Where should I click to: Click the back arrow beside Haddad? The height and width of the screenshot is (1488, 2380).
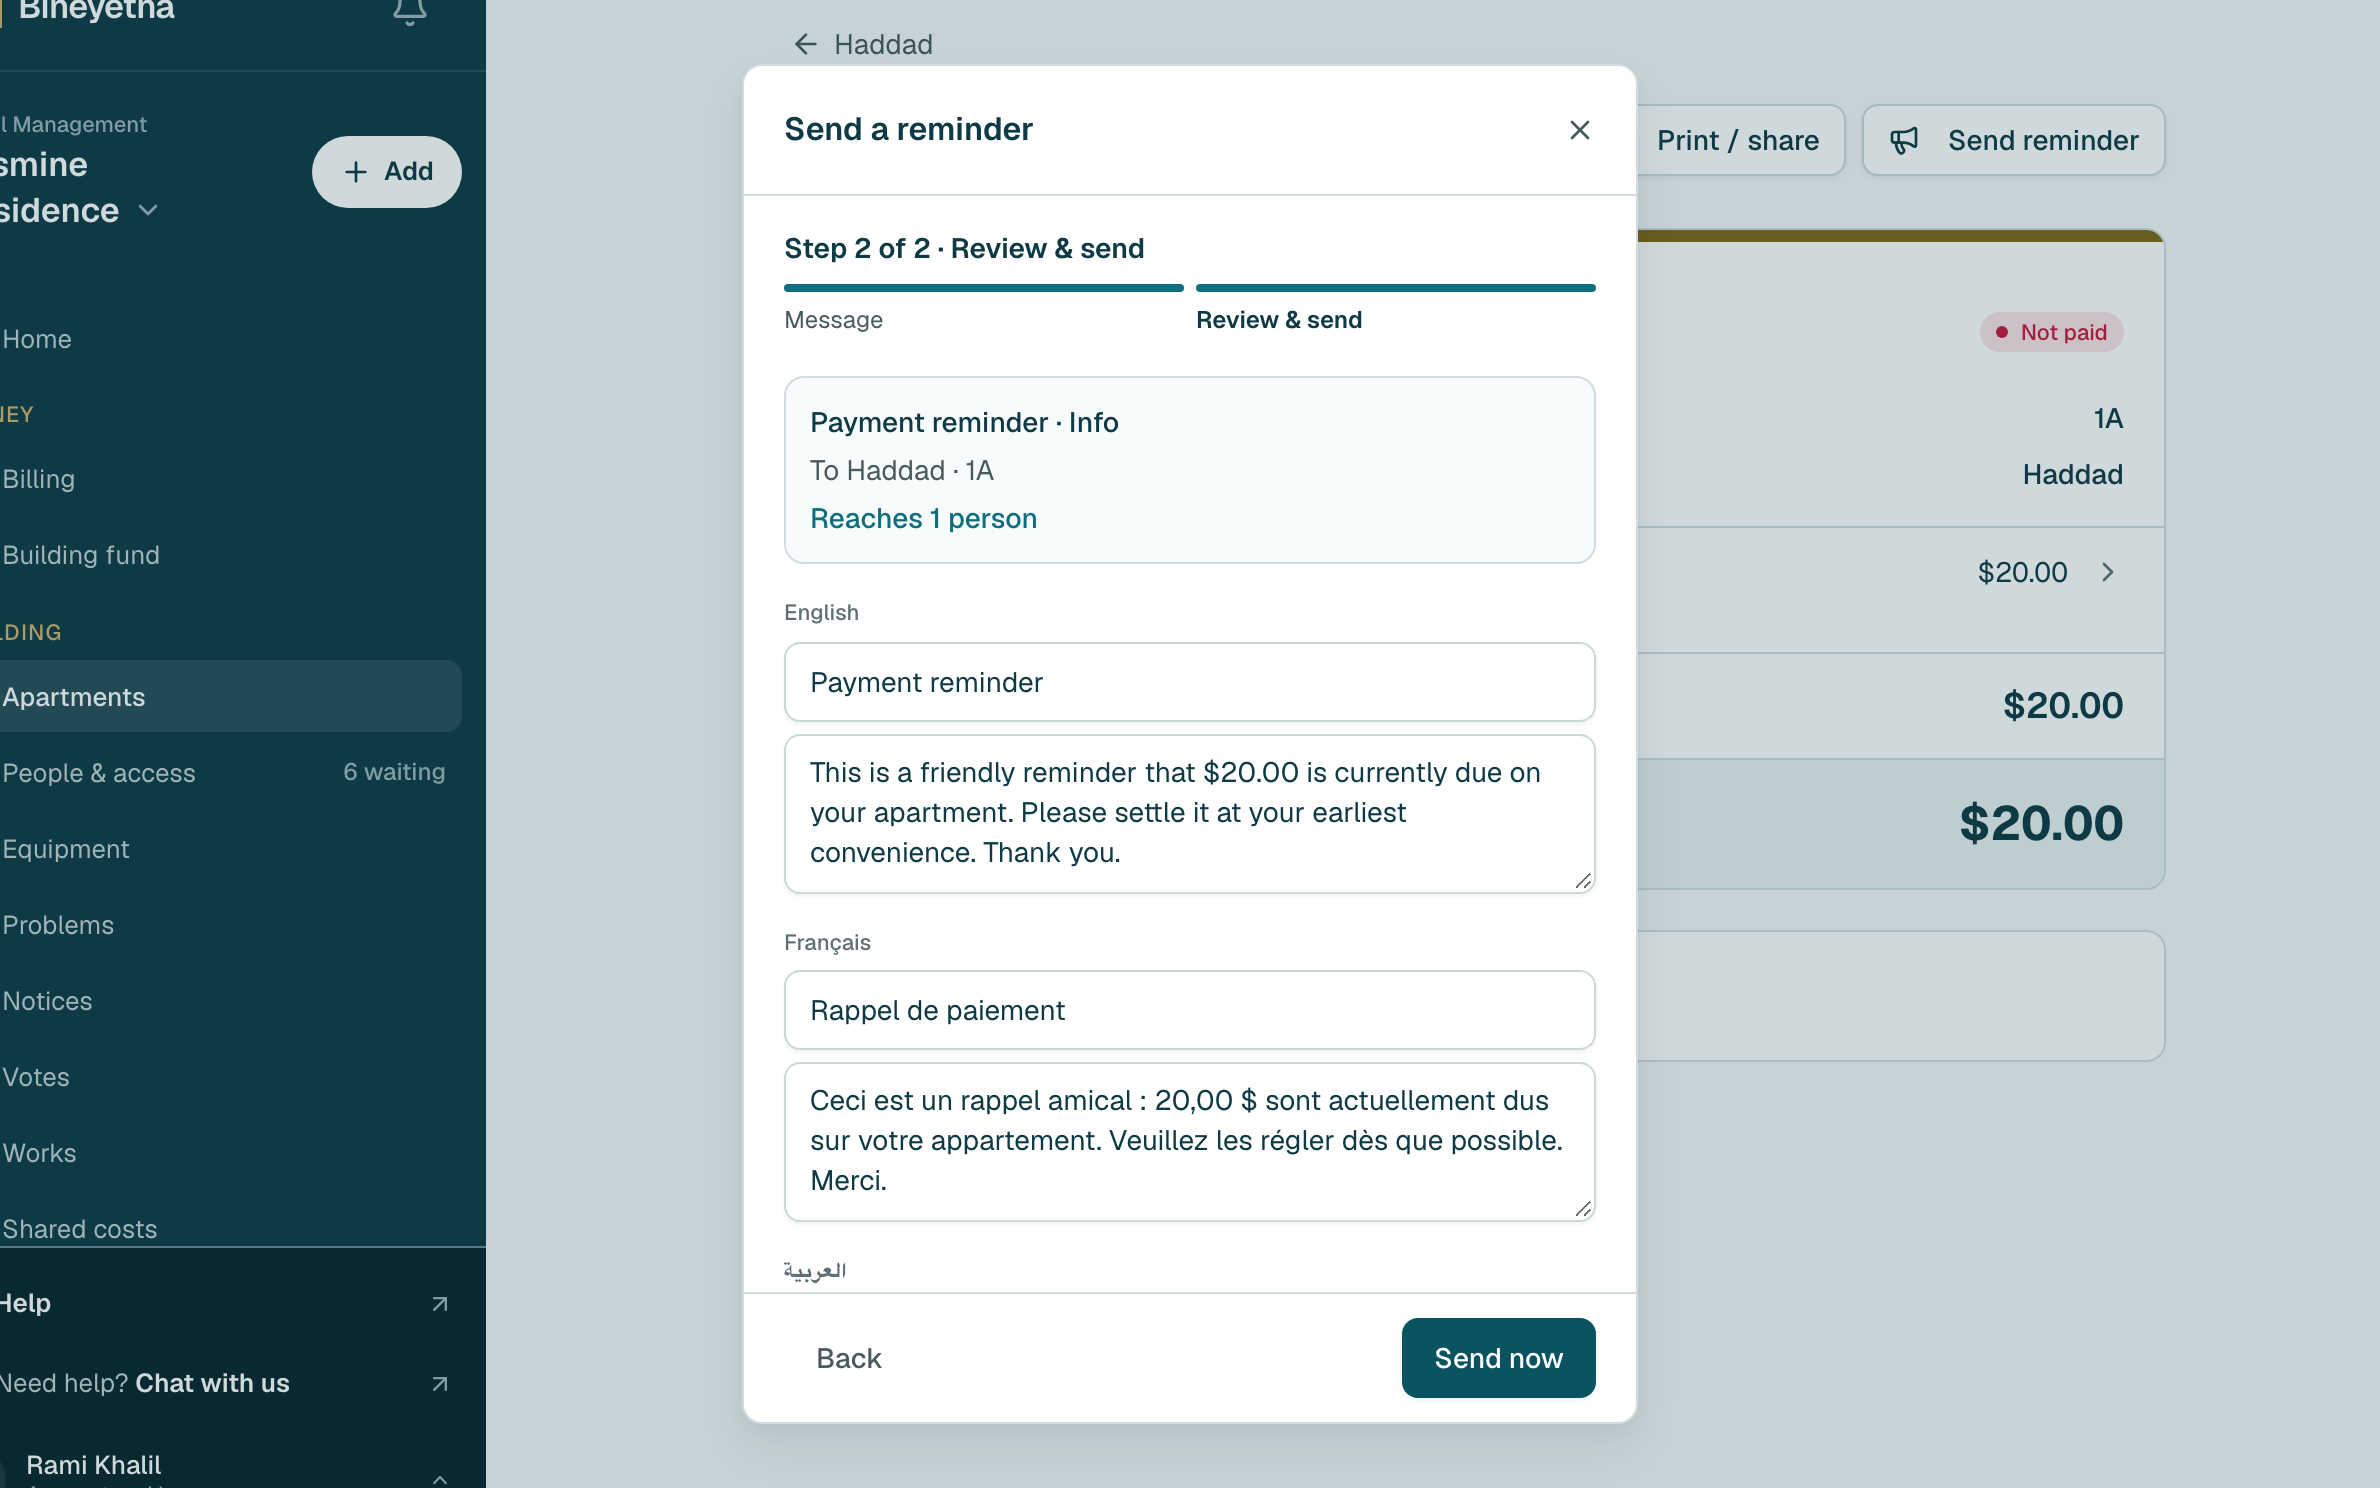[805, 44]
